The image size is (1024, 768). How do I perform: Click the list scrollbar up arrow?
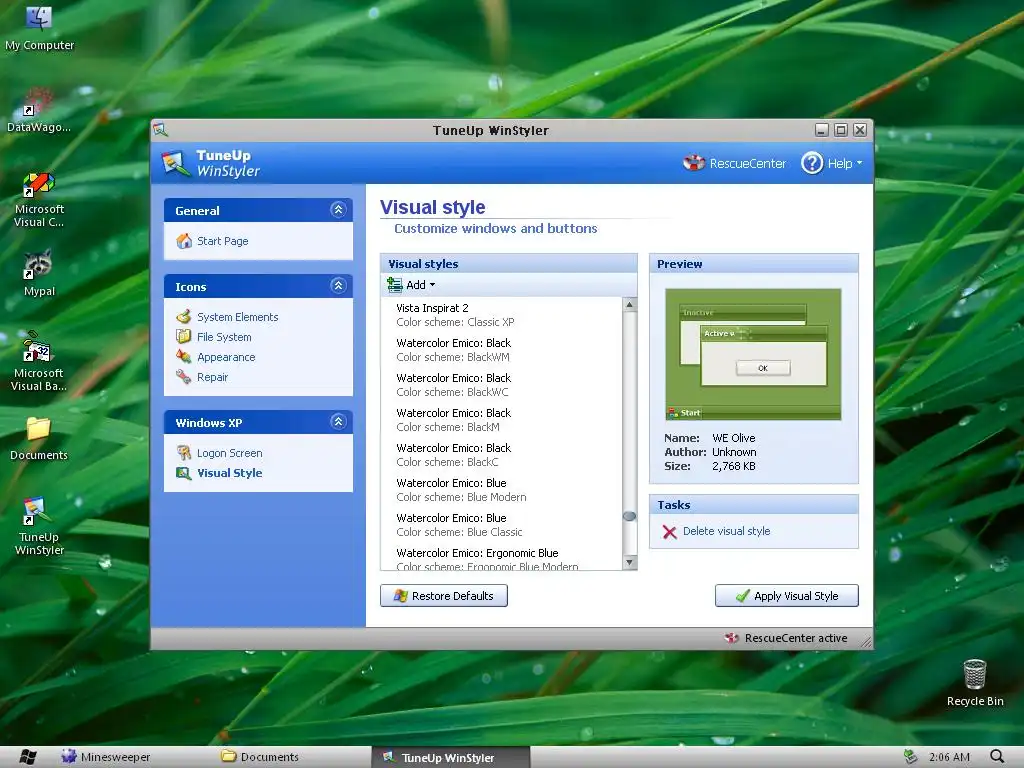tap(630, 304)
